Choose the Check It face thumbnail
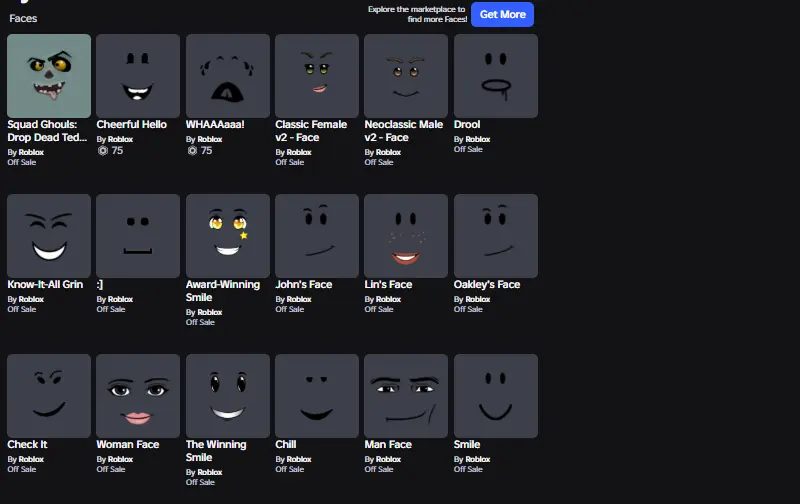Viewport: 800px width, 504px height. click(x=49, y=396)
